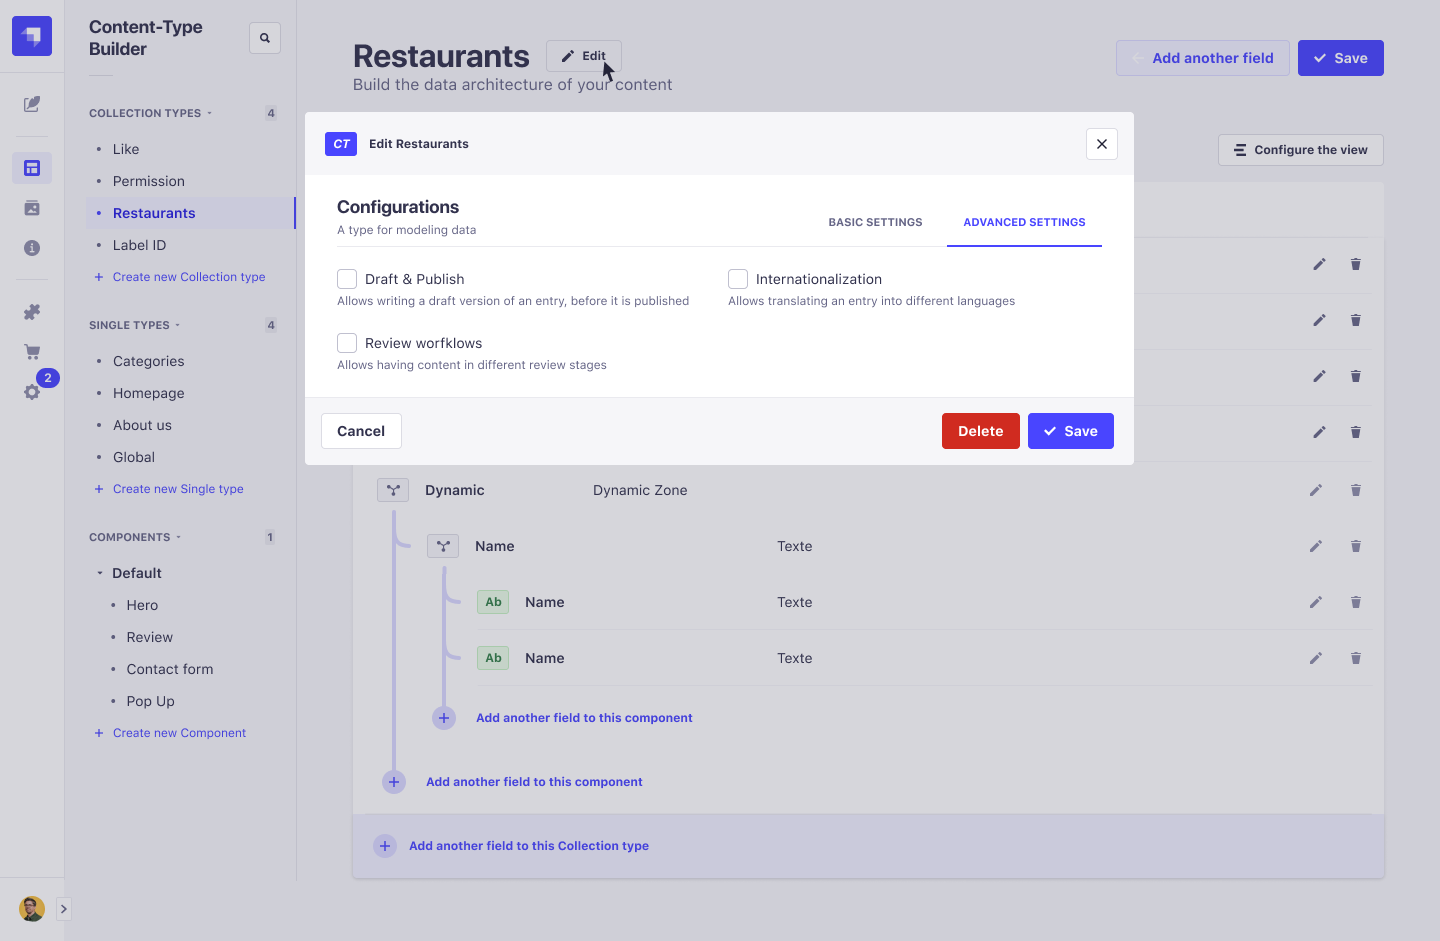Collapse the Default components group
The height and width of the screenshot is (941, 1440).
point(98,572)
